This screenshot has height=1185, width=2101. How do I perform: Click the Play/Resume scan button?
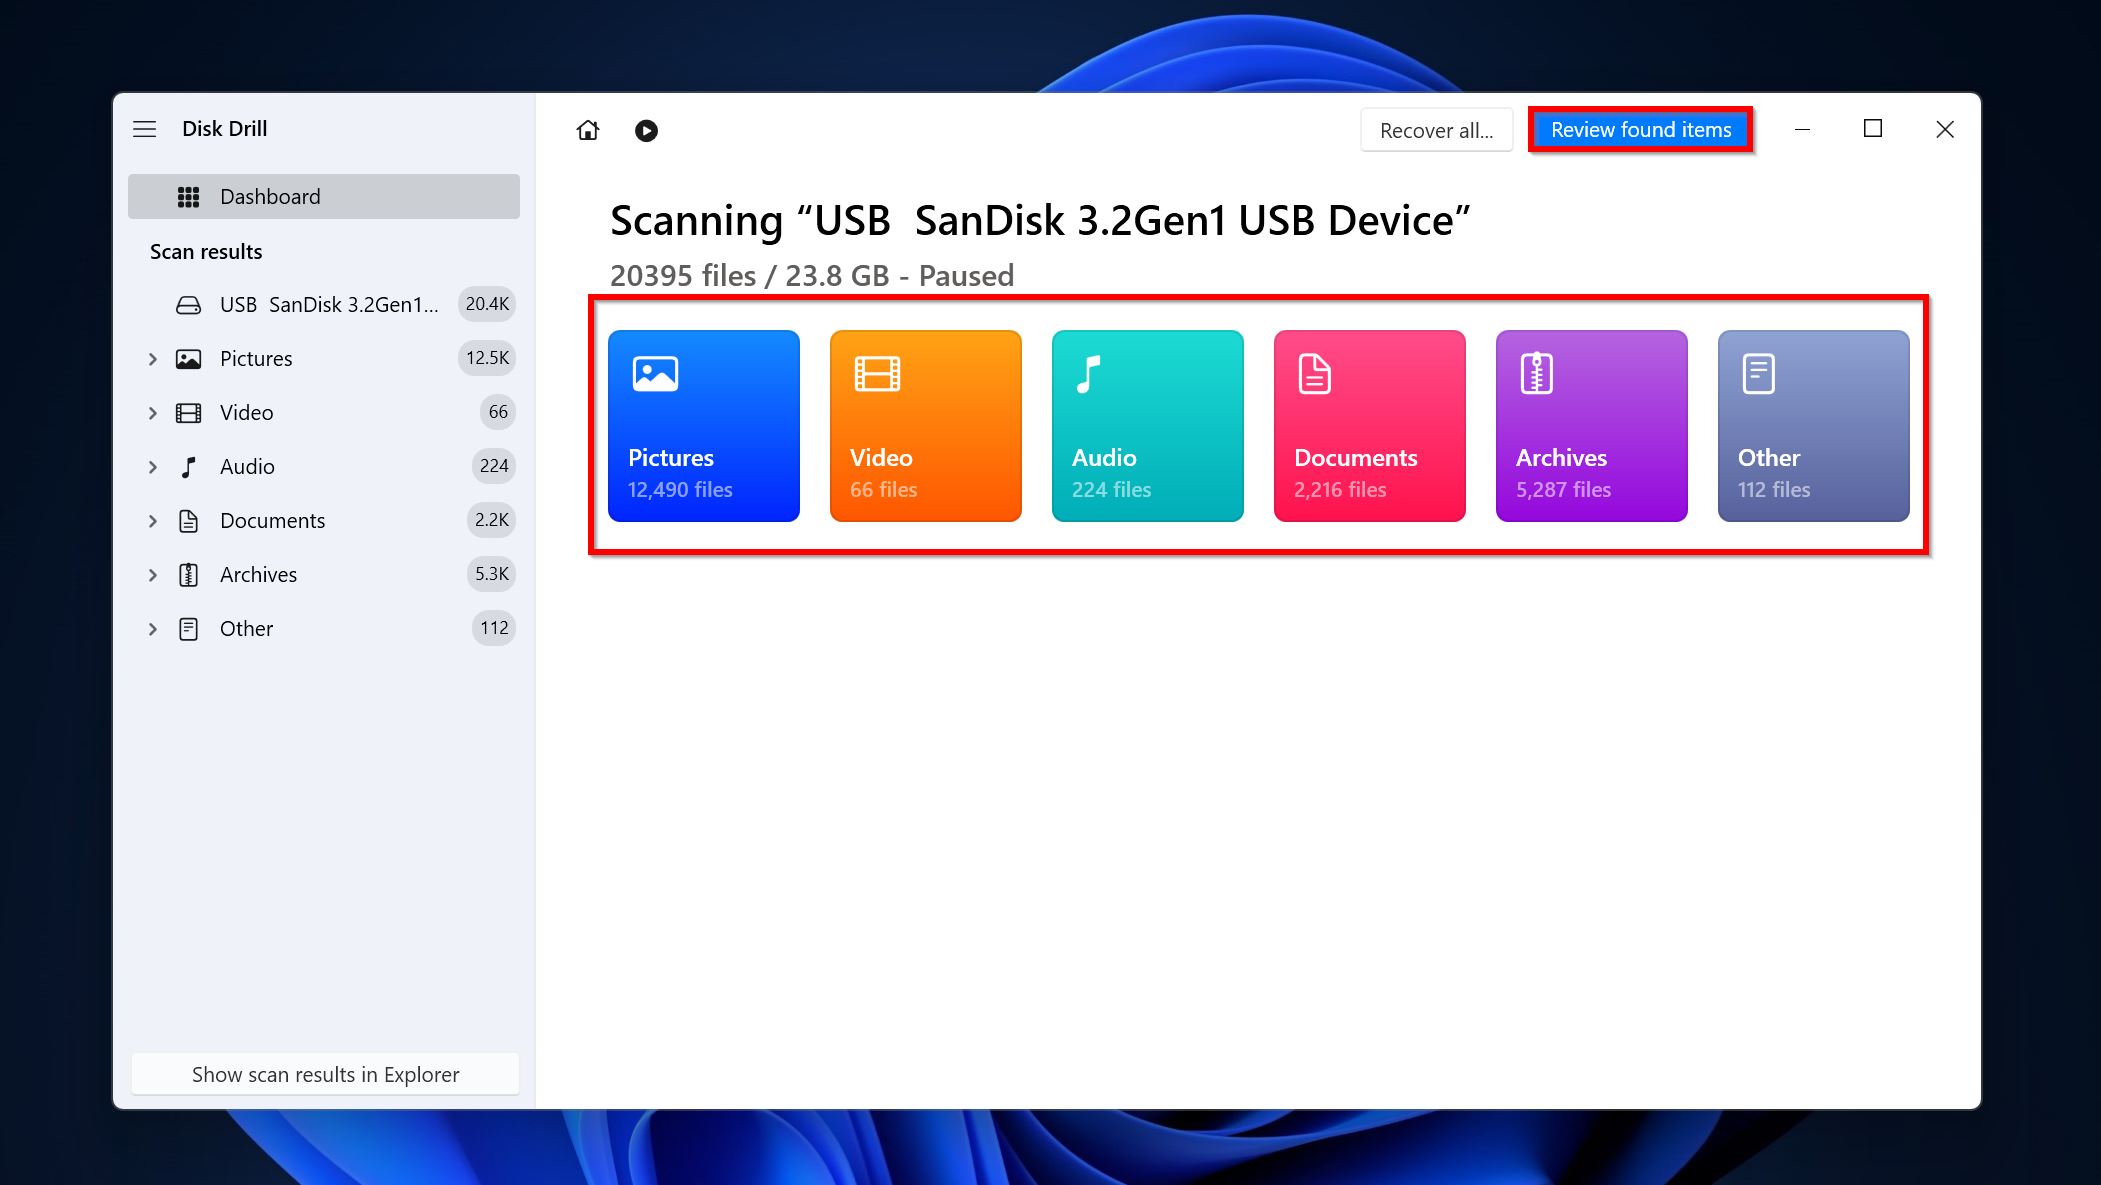(x=646, y=128)
